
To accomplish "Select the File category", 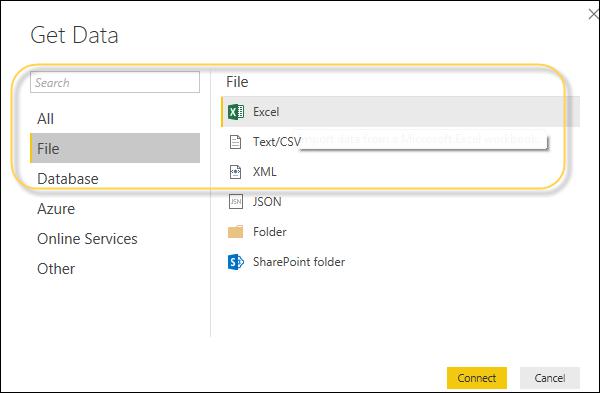I will click(115, 148).
